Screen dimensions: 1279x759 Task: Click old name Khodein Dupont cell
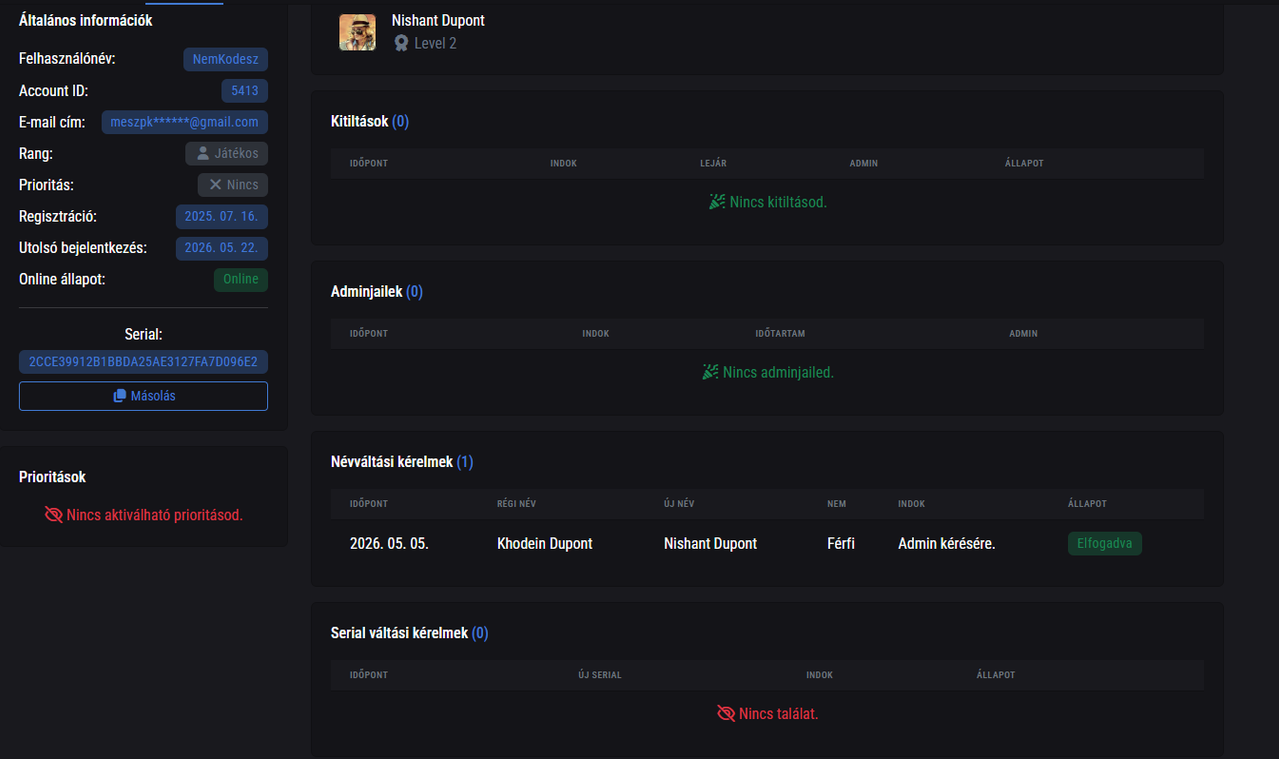[x=545, y=544]
